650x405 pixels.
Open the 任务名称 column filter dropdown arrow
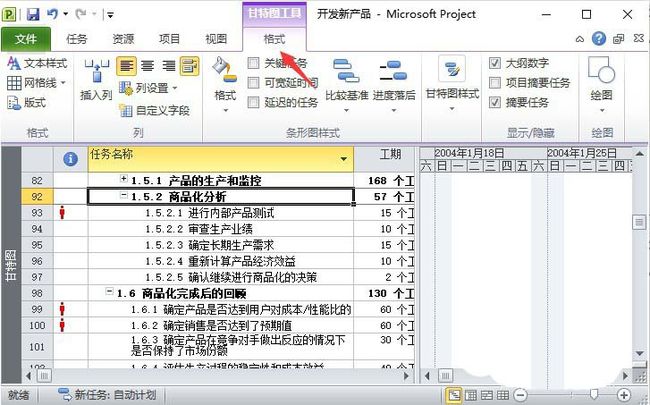click(344, 159)
